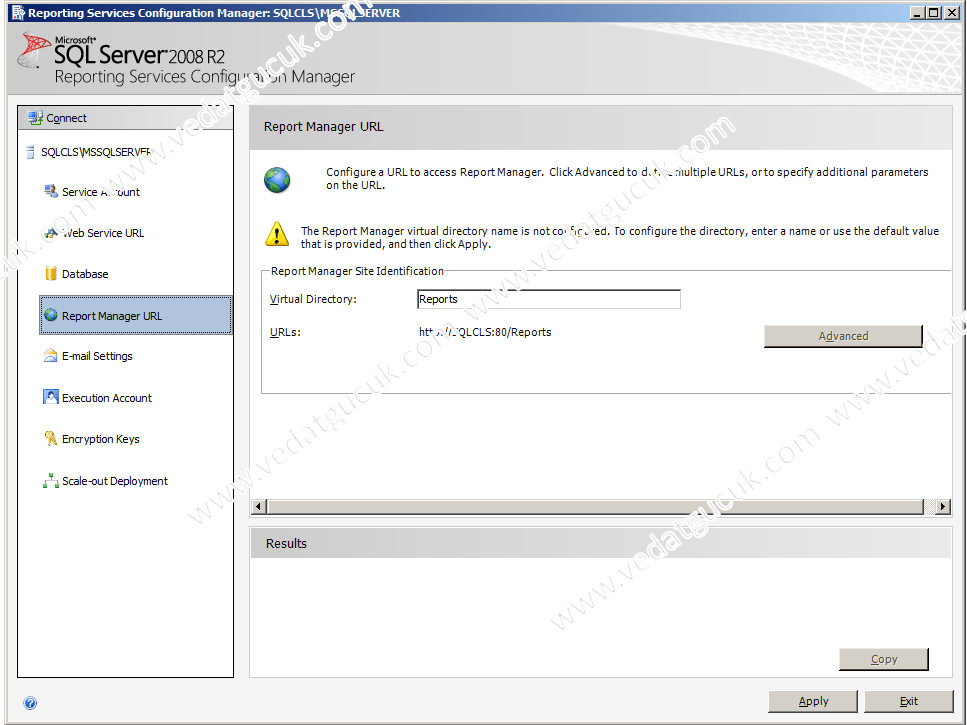This screenshot has height=725, width=967.
Task: Click the yellow warning triangle icon
Action: (x=277, y=234)
